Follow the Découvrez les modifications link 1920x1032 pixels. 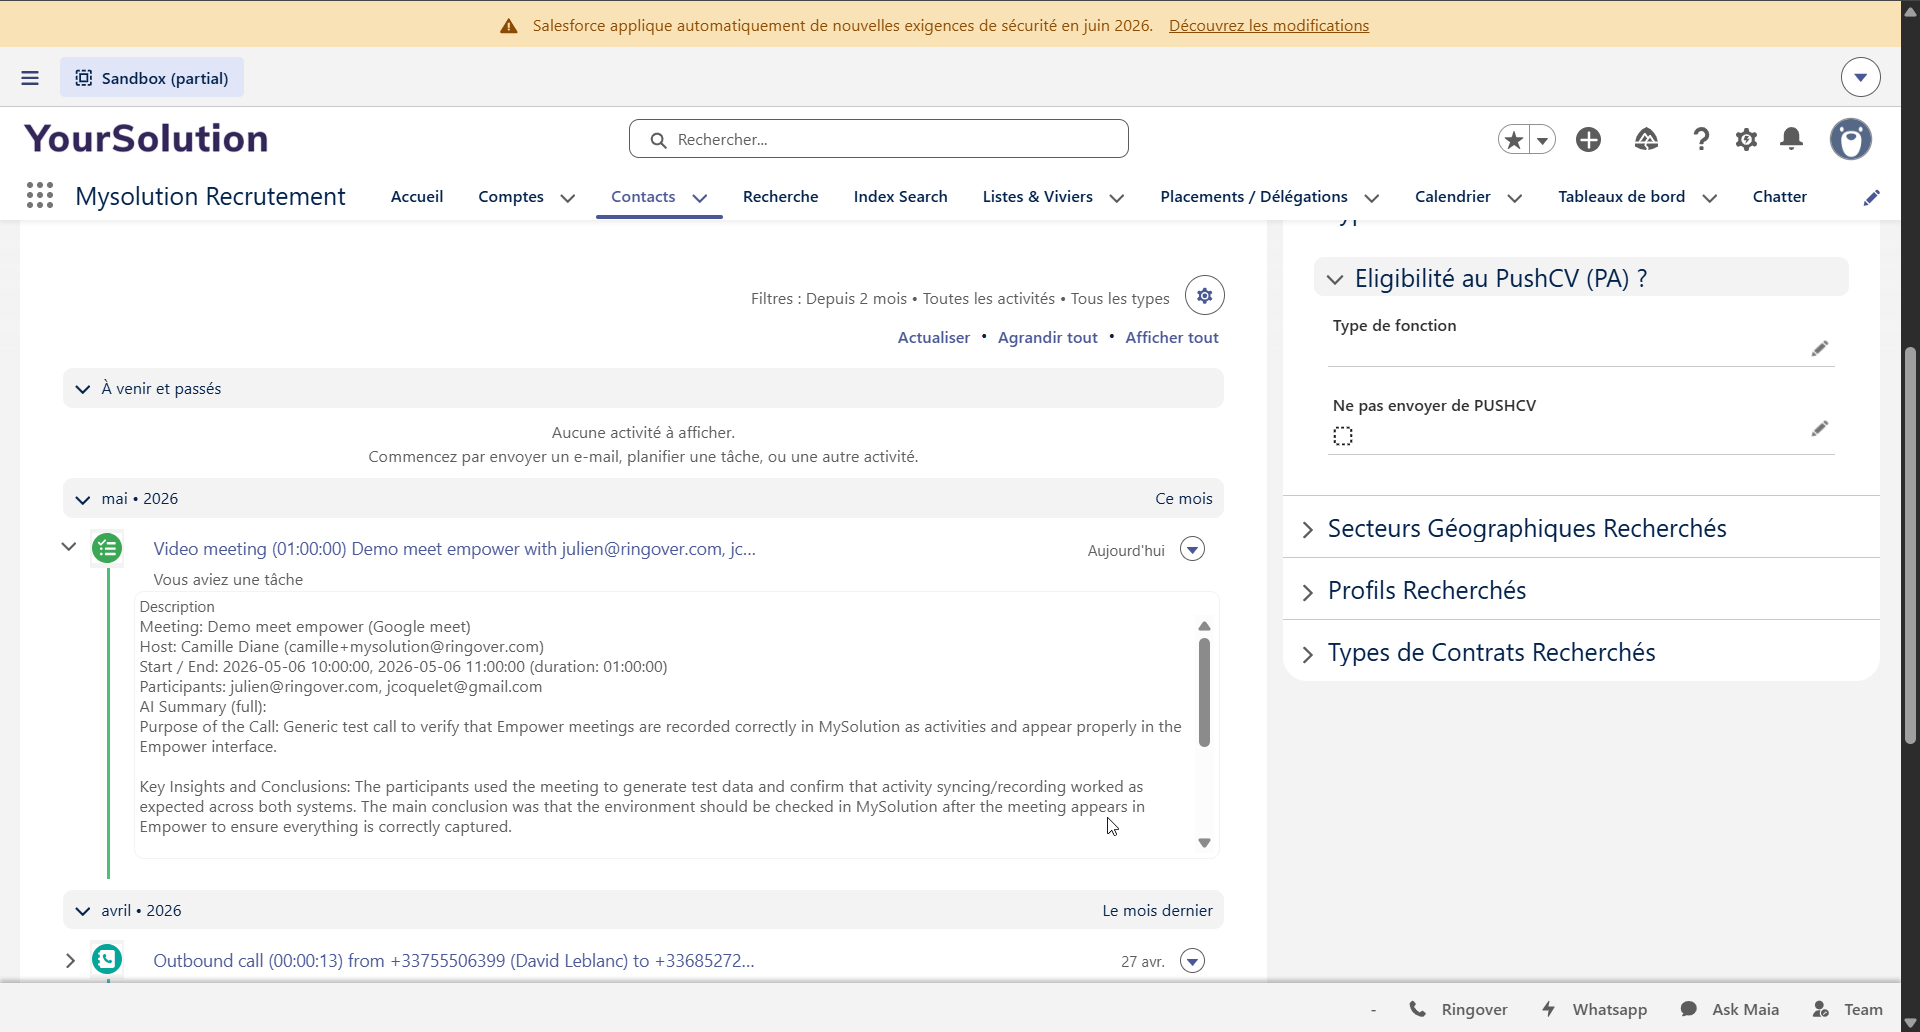pos(1269,25)
